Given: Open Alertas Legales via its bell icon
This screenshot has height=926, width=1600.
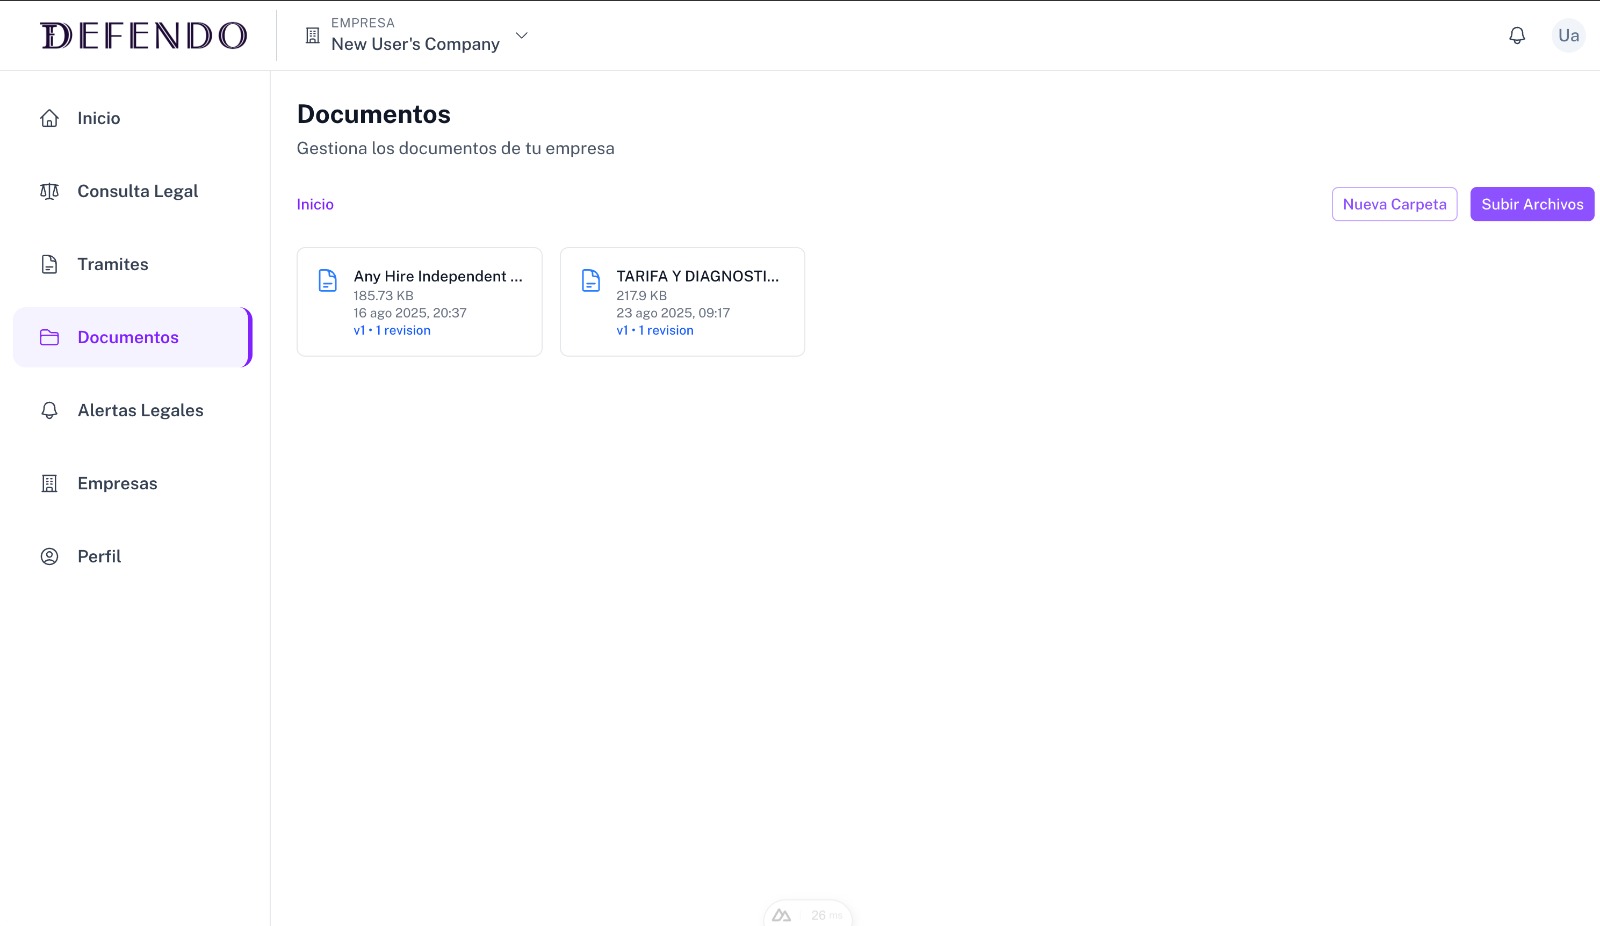Looking at the screenshot, I should pyautogui.click(x=49, y=410).
